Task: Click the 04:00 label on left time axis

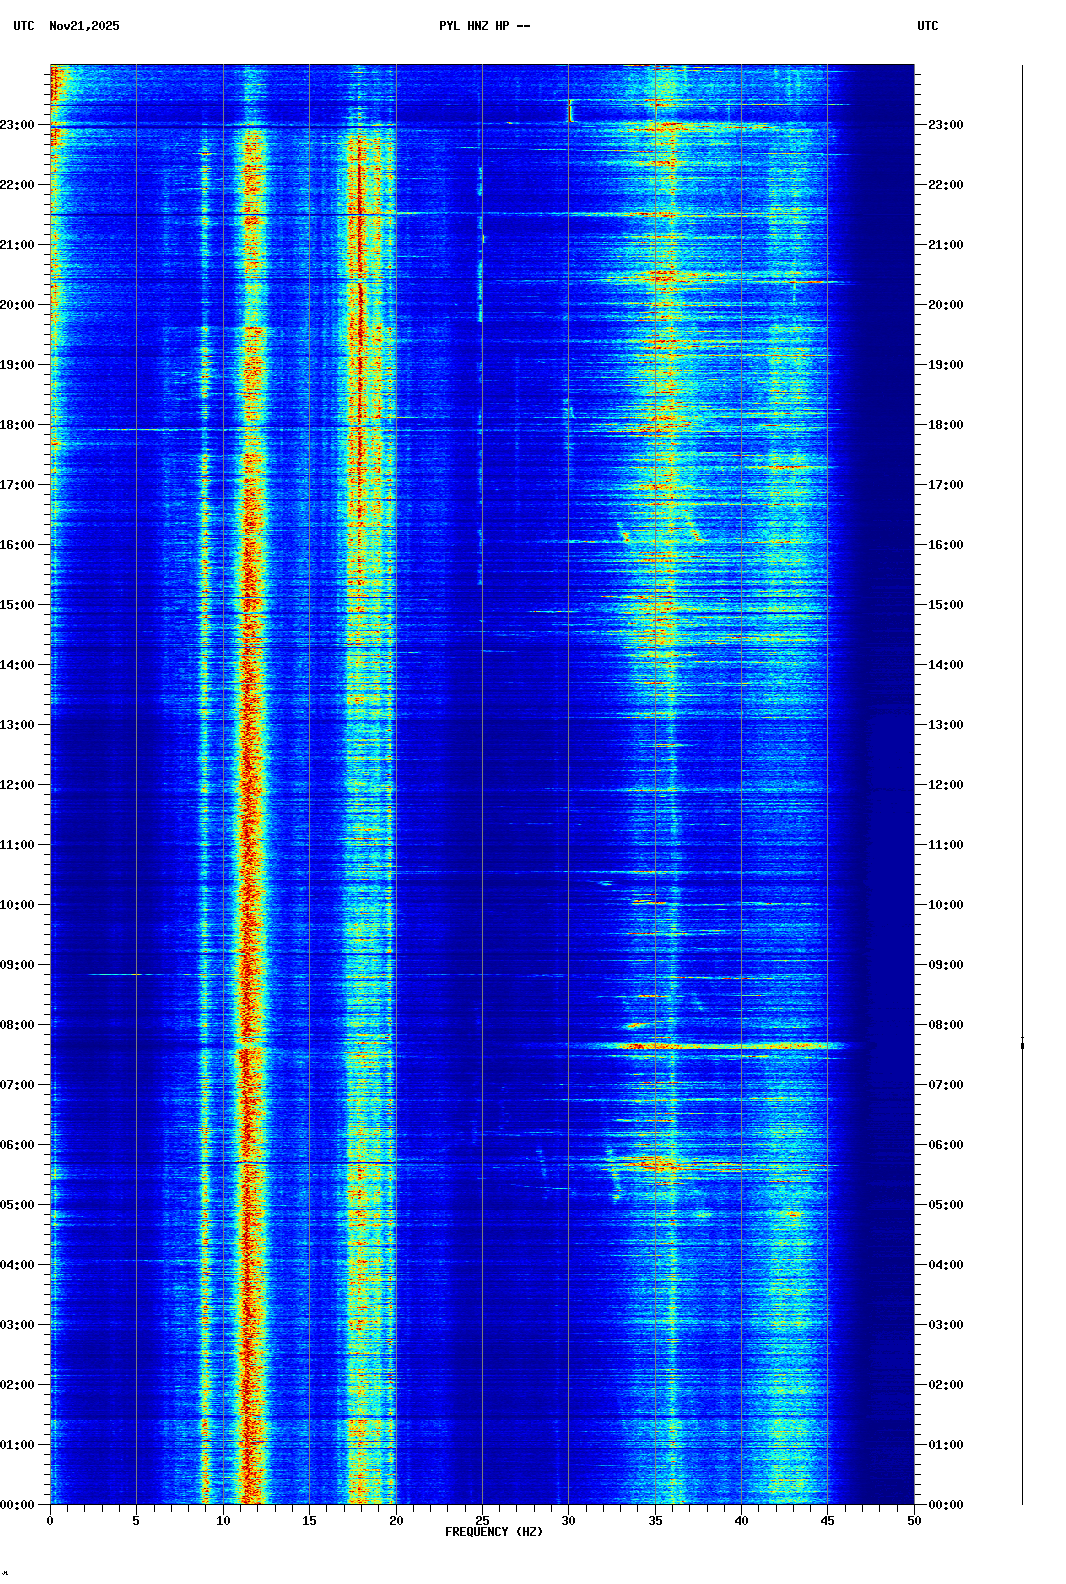Action: [x=18, y=1265]
